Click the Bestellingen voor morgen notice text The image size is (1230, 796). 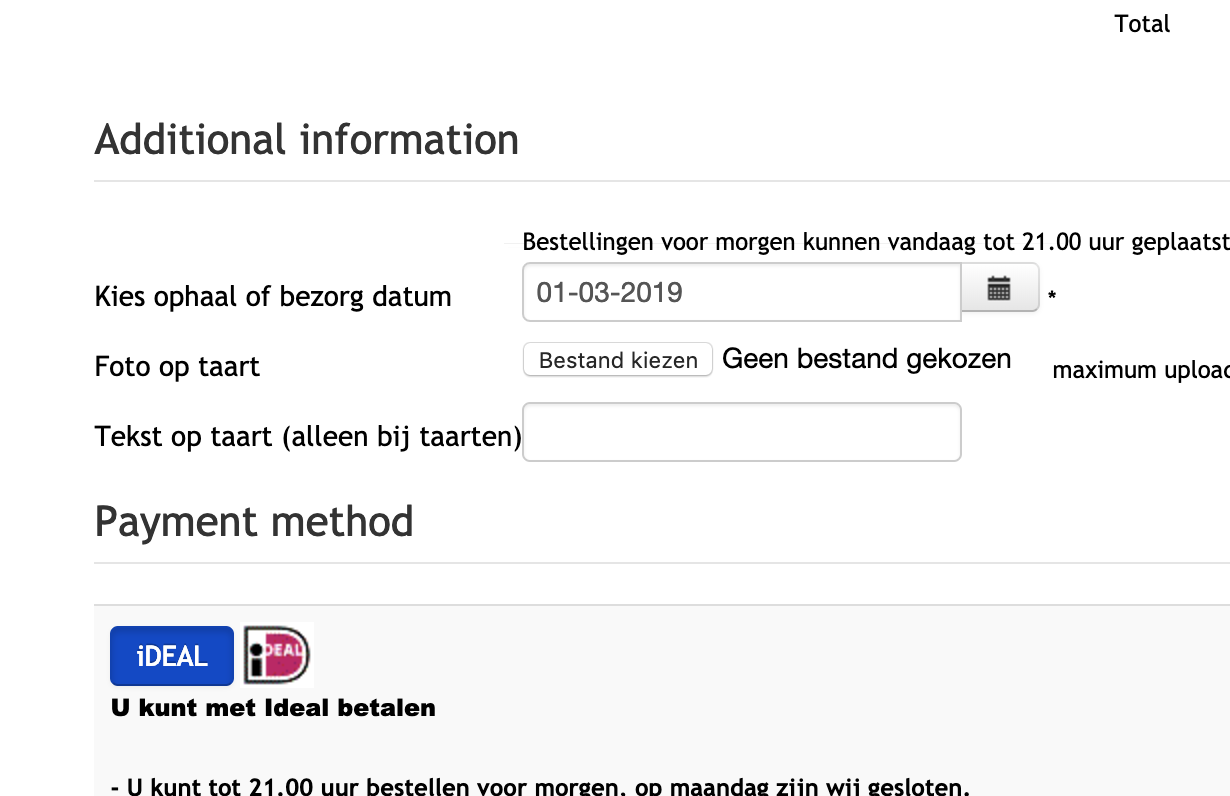[x=875, y=242]
